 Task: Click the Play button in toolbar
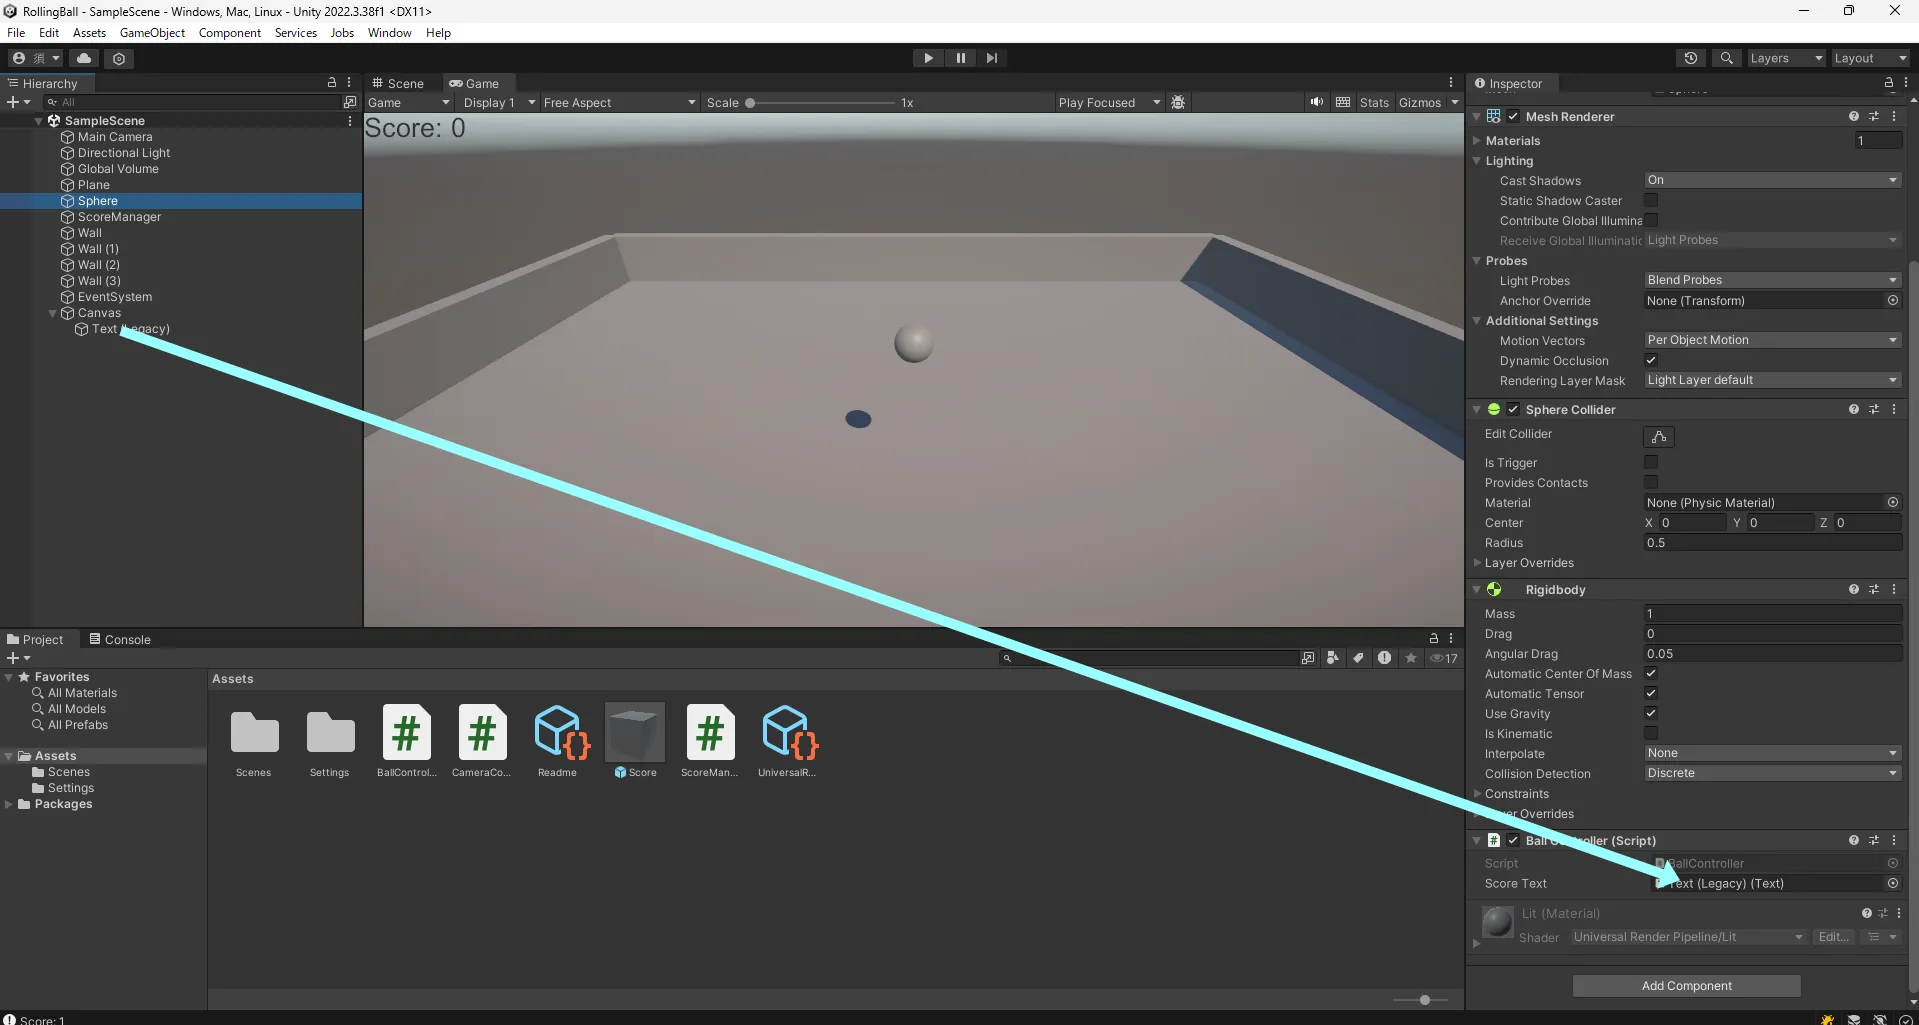pyautogui.click(x=928, y=58)
